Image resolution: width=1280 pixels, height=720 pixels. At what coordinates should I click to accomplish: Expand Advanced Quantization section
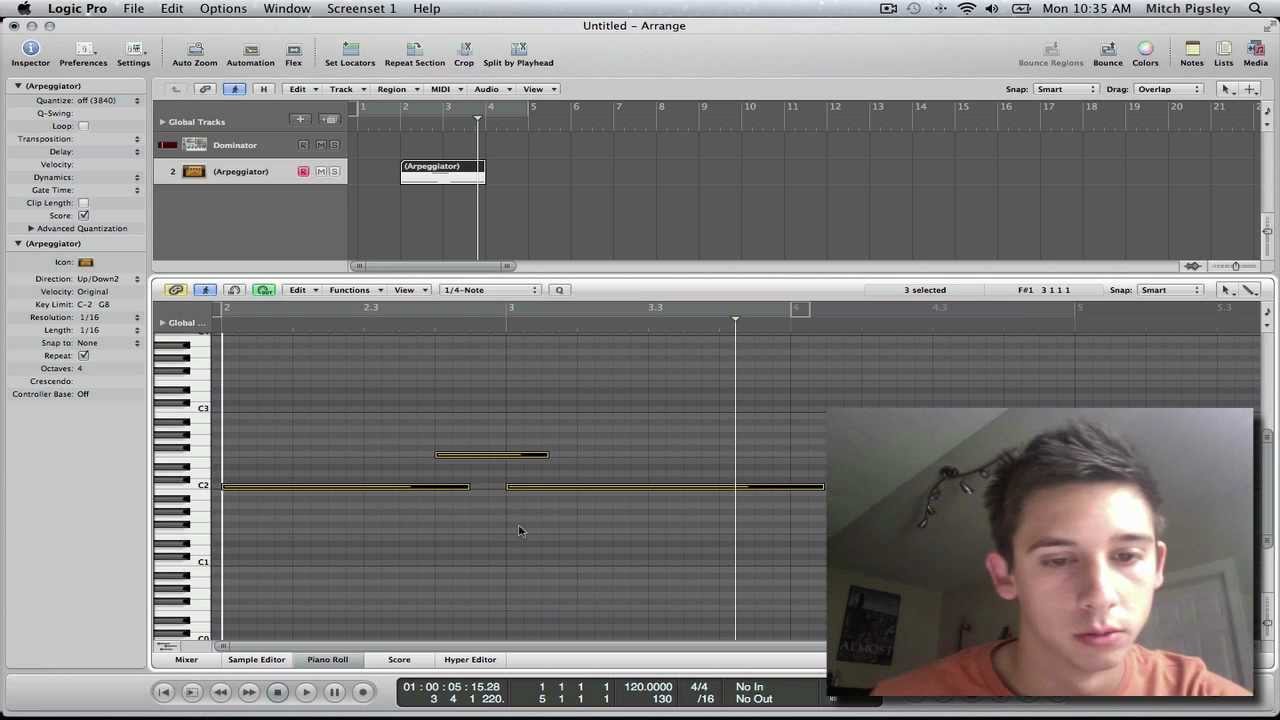(x=30, y=228)
